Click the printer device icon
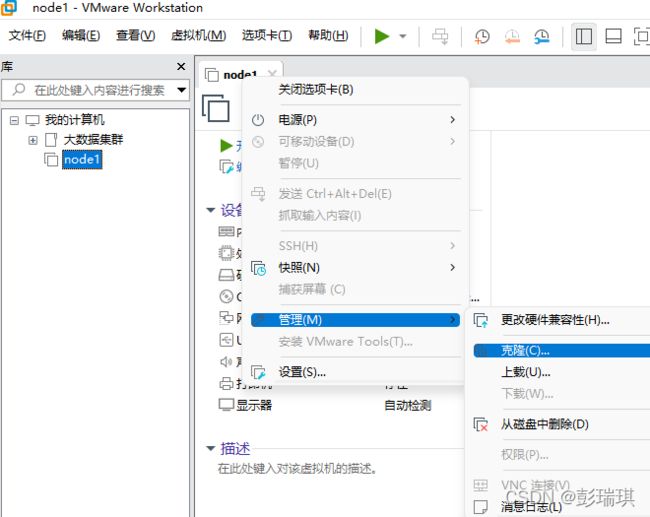This screenshot has height=517, width=650. pyautogui.click(x=226, y=384)
